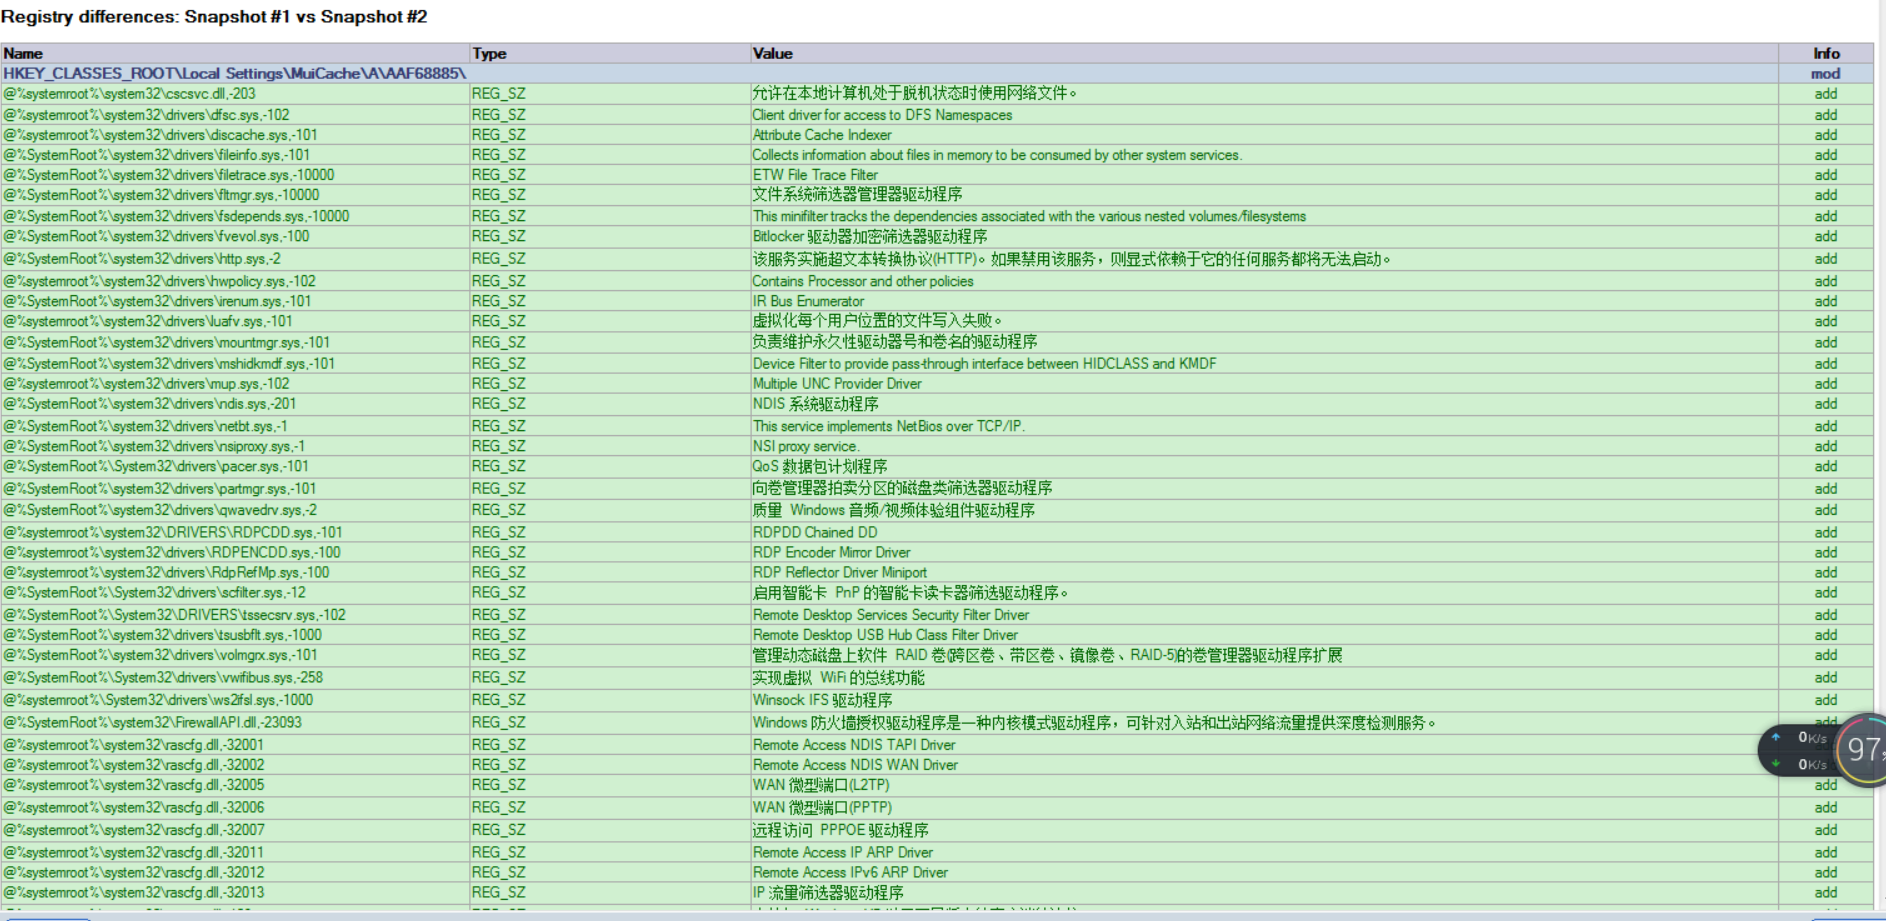Click the HIDCLASS and KMDF filter description
The width and height of the screenshot is (1886, 921).
985,364
